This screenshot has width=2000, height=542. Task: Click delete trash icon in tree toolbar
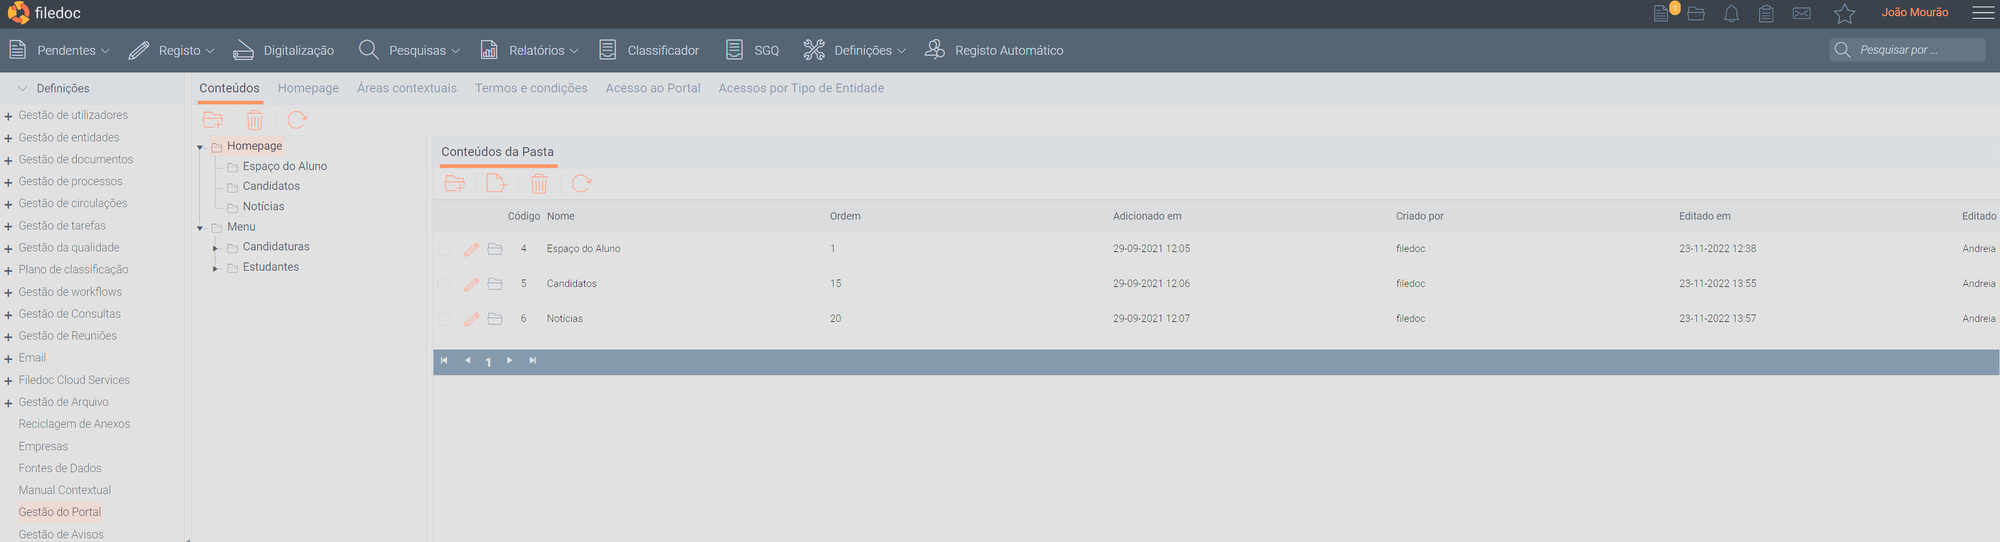[255, 120]
